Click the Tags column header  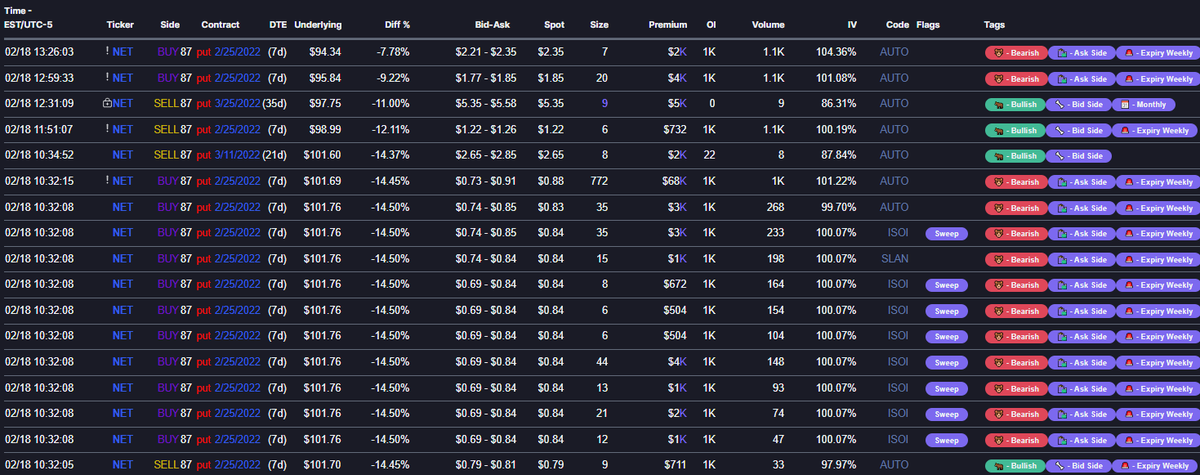point(995,23)
